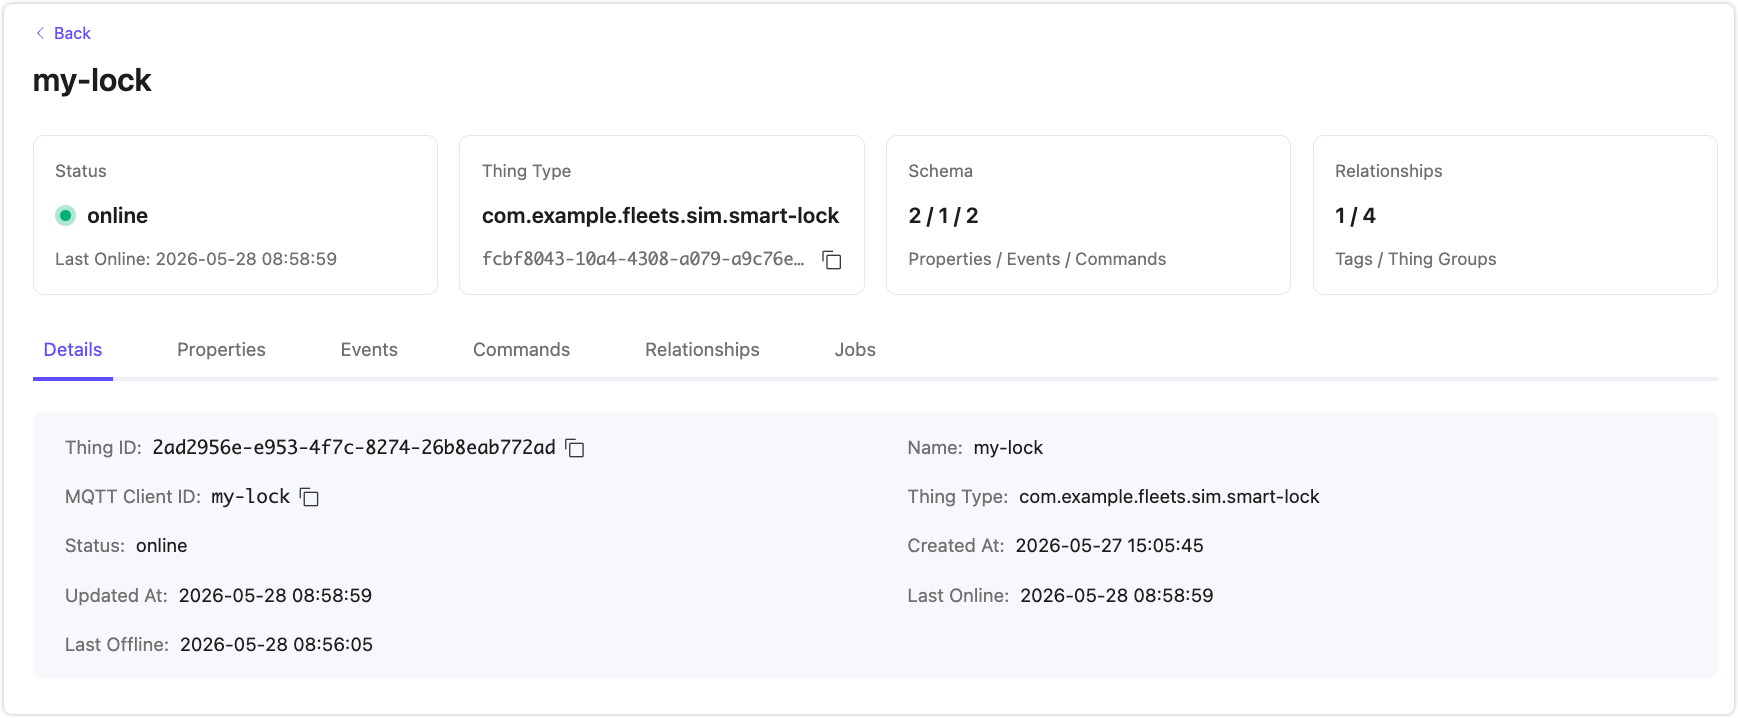Open the Commands tab
The width and height of the screenshot is (1738, 718).
[x=521, y=350]
